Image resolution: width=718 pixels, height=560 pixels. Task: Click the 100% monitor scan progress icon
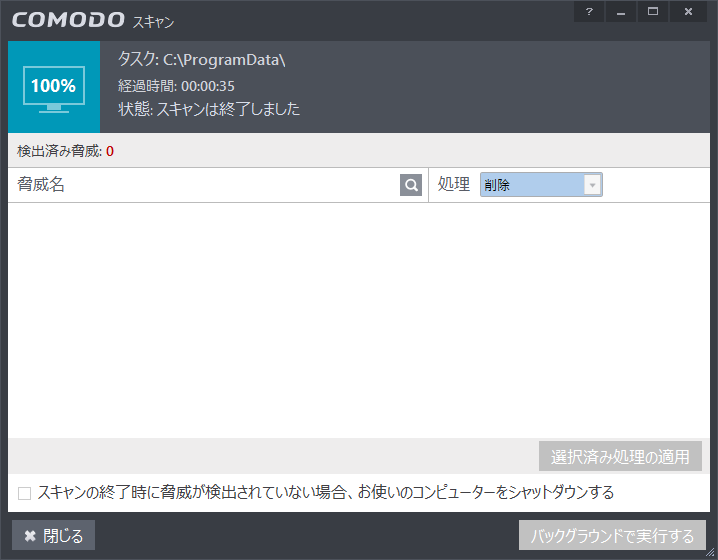[x=54, y=89]
